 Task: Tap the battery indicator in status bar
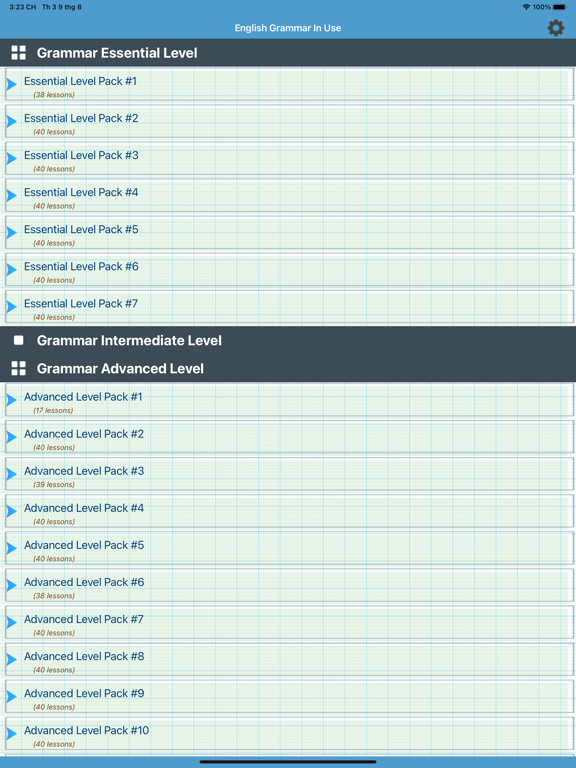560,7
